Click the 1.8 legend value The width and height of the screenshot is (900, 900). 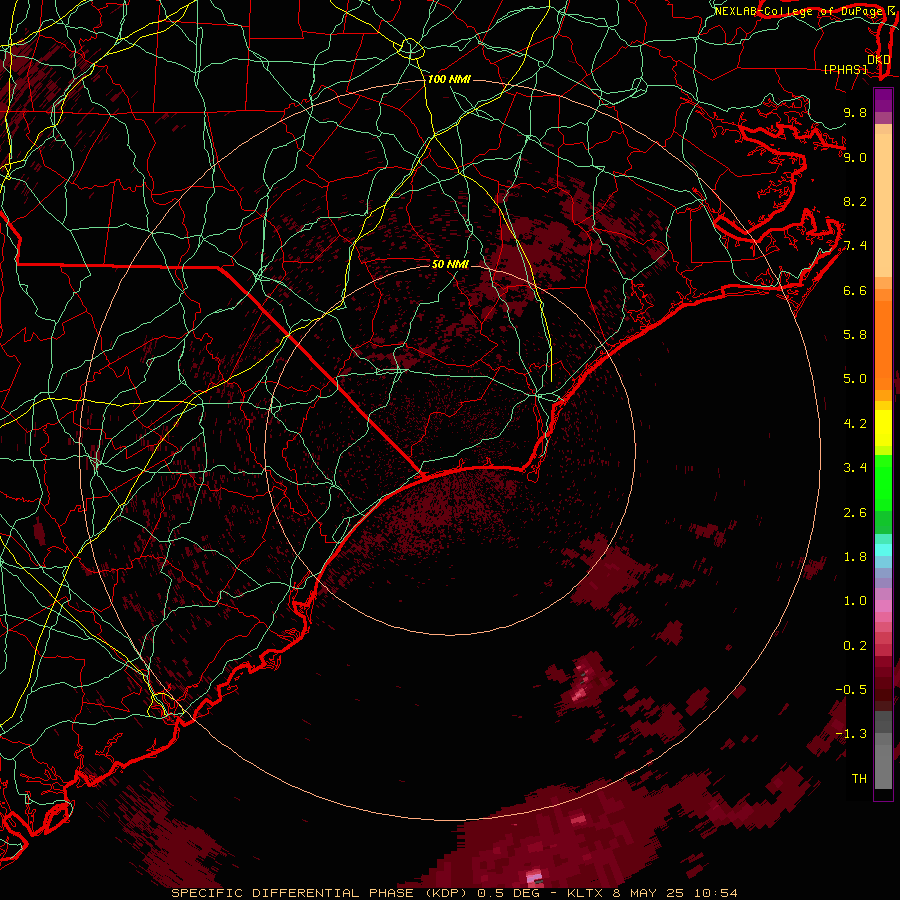(855, 557)
